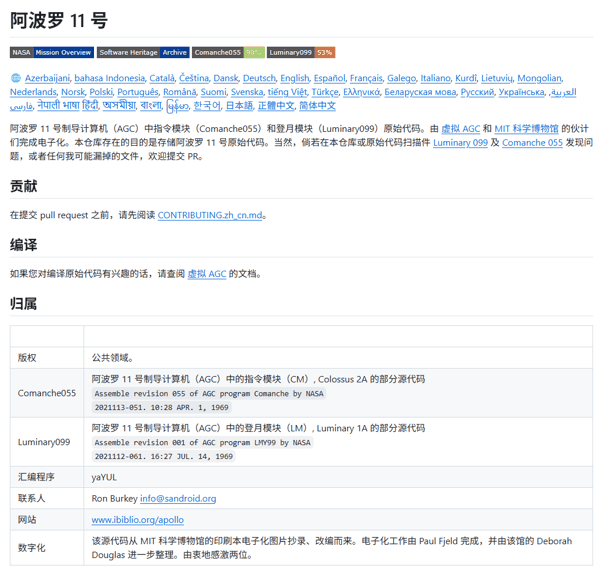Open the Software Heritage Archive badge
The height and width of the screenshot is (573, 600).
coord(143,52)
